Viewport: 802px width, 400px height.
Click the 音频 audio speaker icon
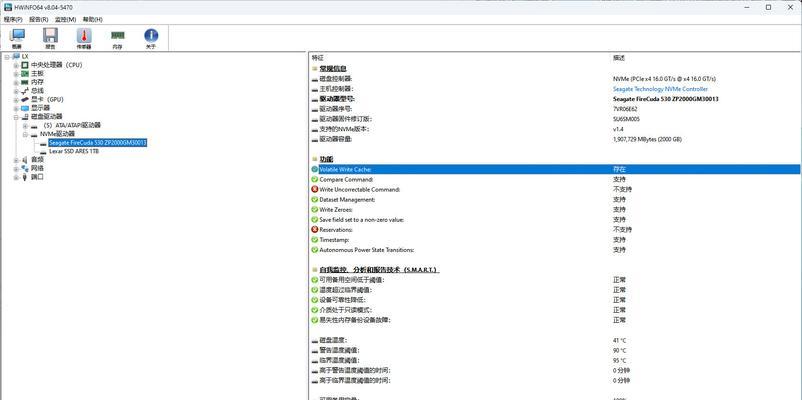coord(25,160)
